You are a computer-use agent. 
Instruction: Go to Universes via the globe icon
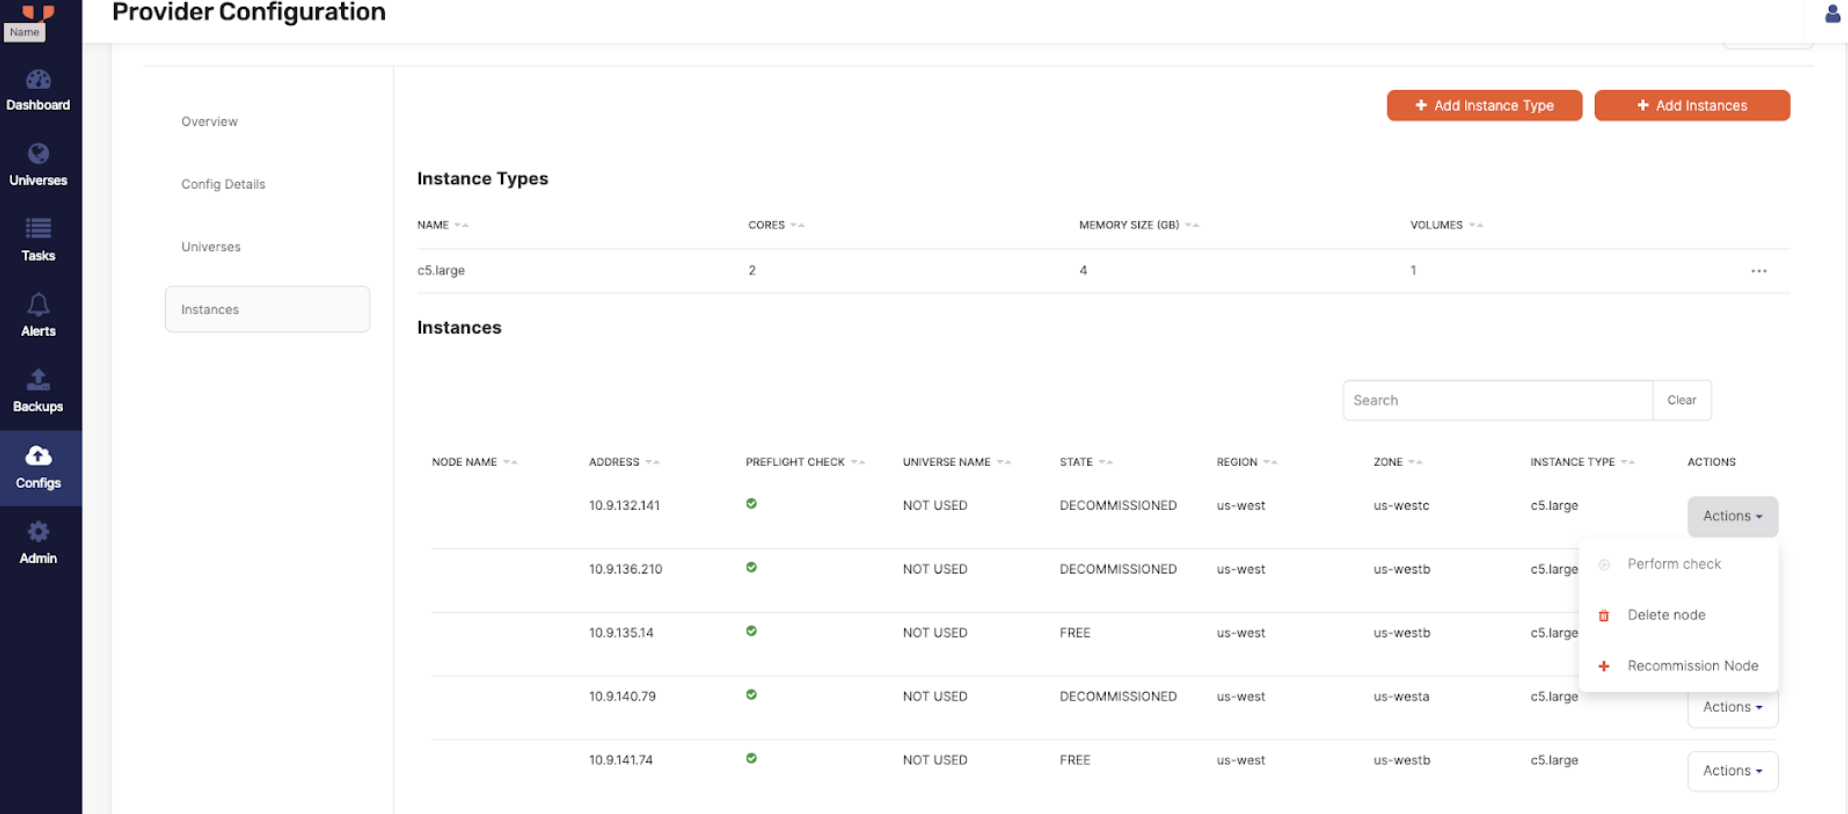(x=38, y=154)
